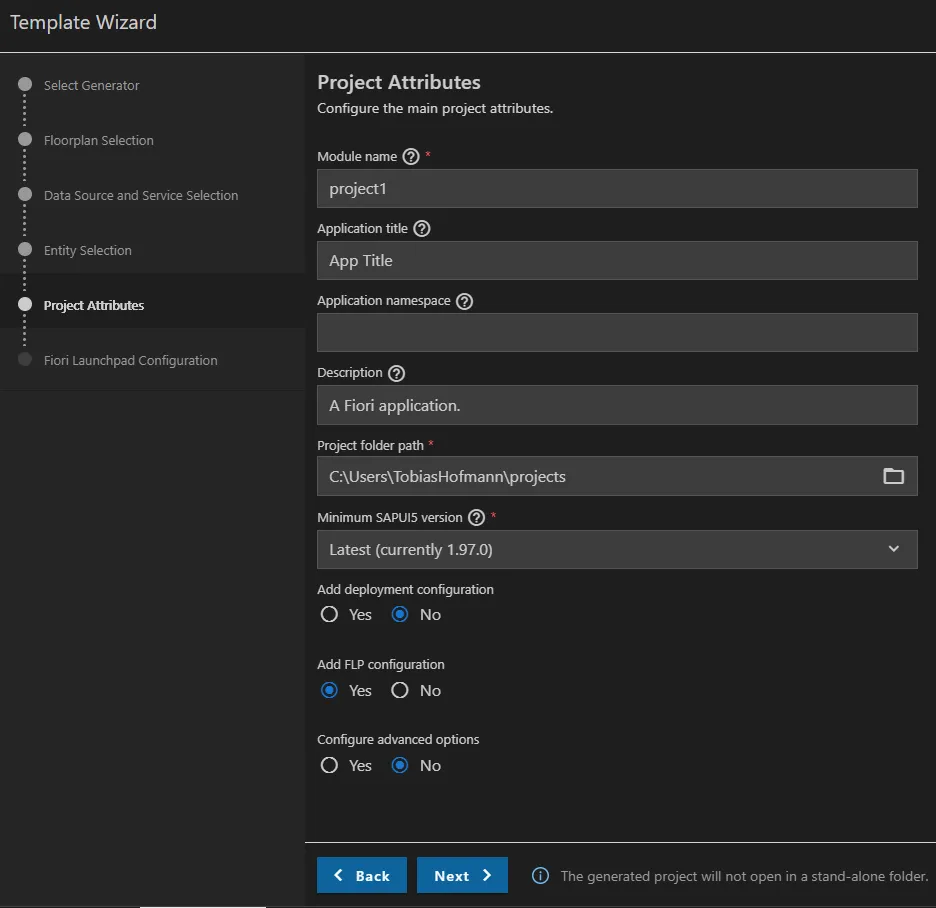Screen dimensions: 936x908
Task: Click the Next button to continue
Action: point(462,875)
